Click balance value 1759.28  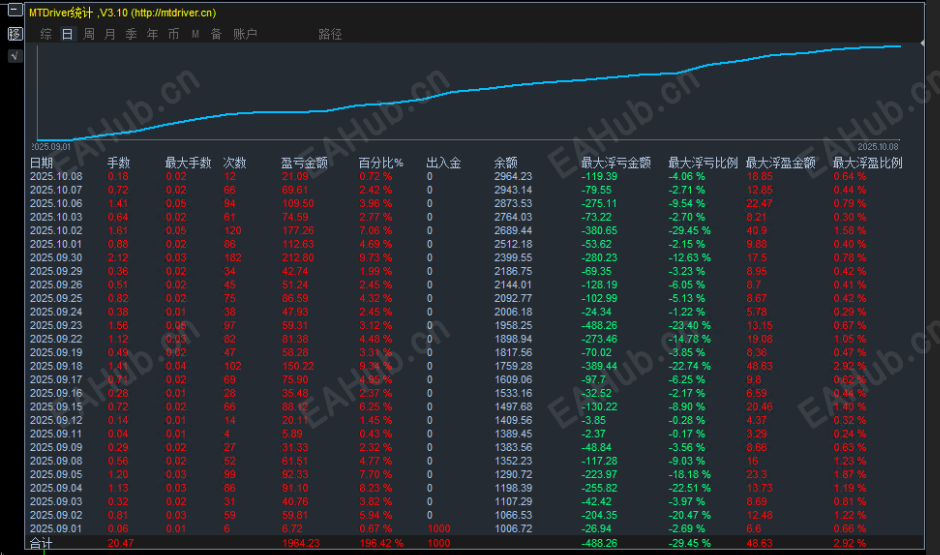tap(513, 366)
